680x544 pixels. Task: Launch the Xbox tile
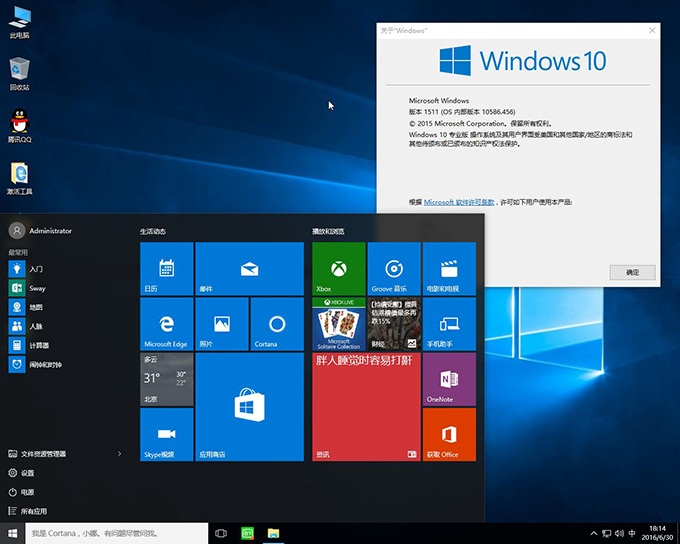pyautogui.click(x=339, y=268)
